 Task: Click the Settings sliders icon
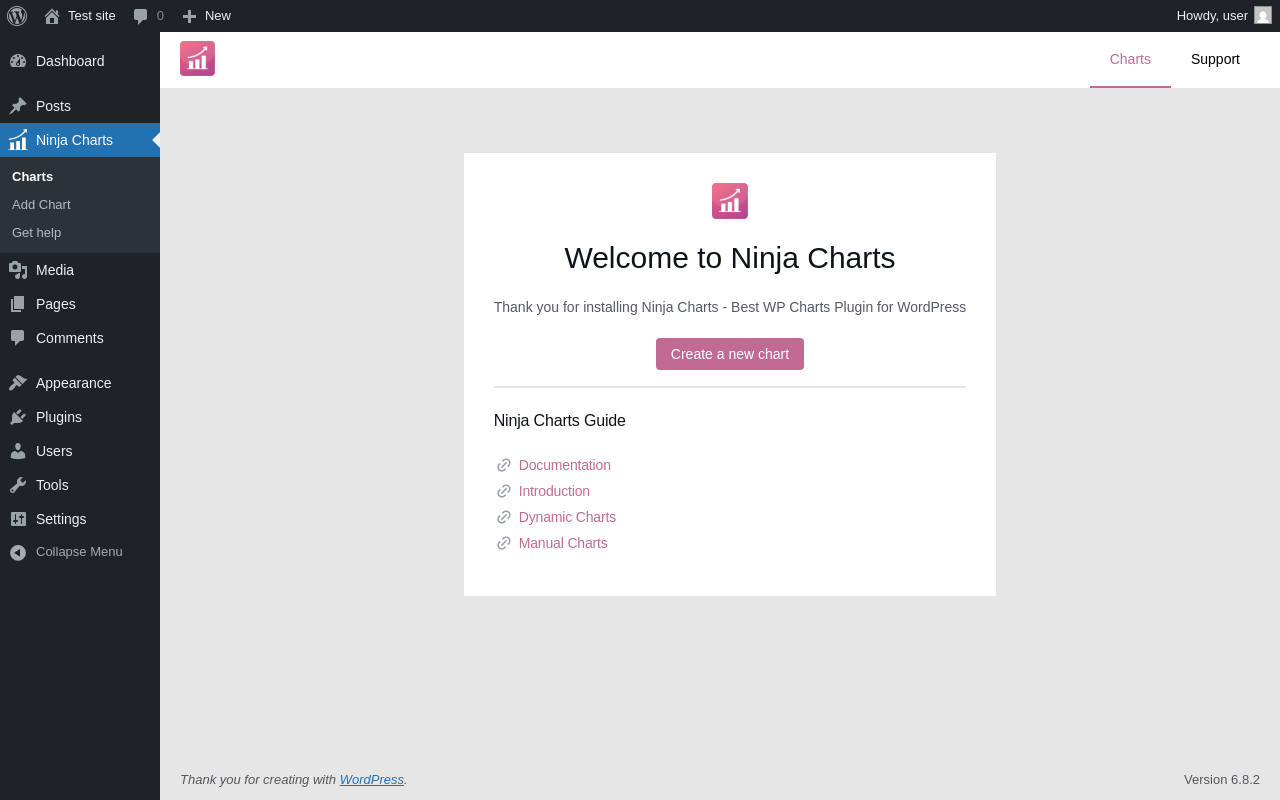pos(18,519)
